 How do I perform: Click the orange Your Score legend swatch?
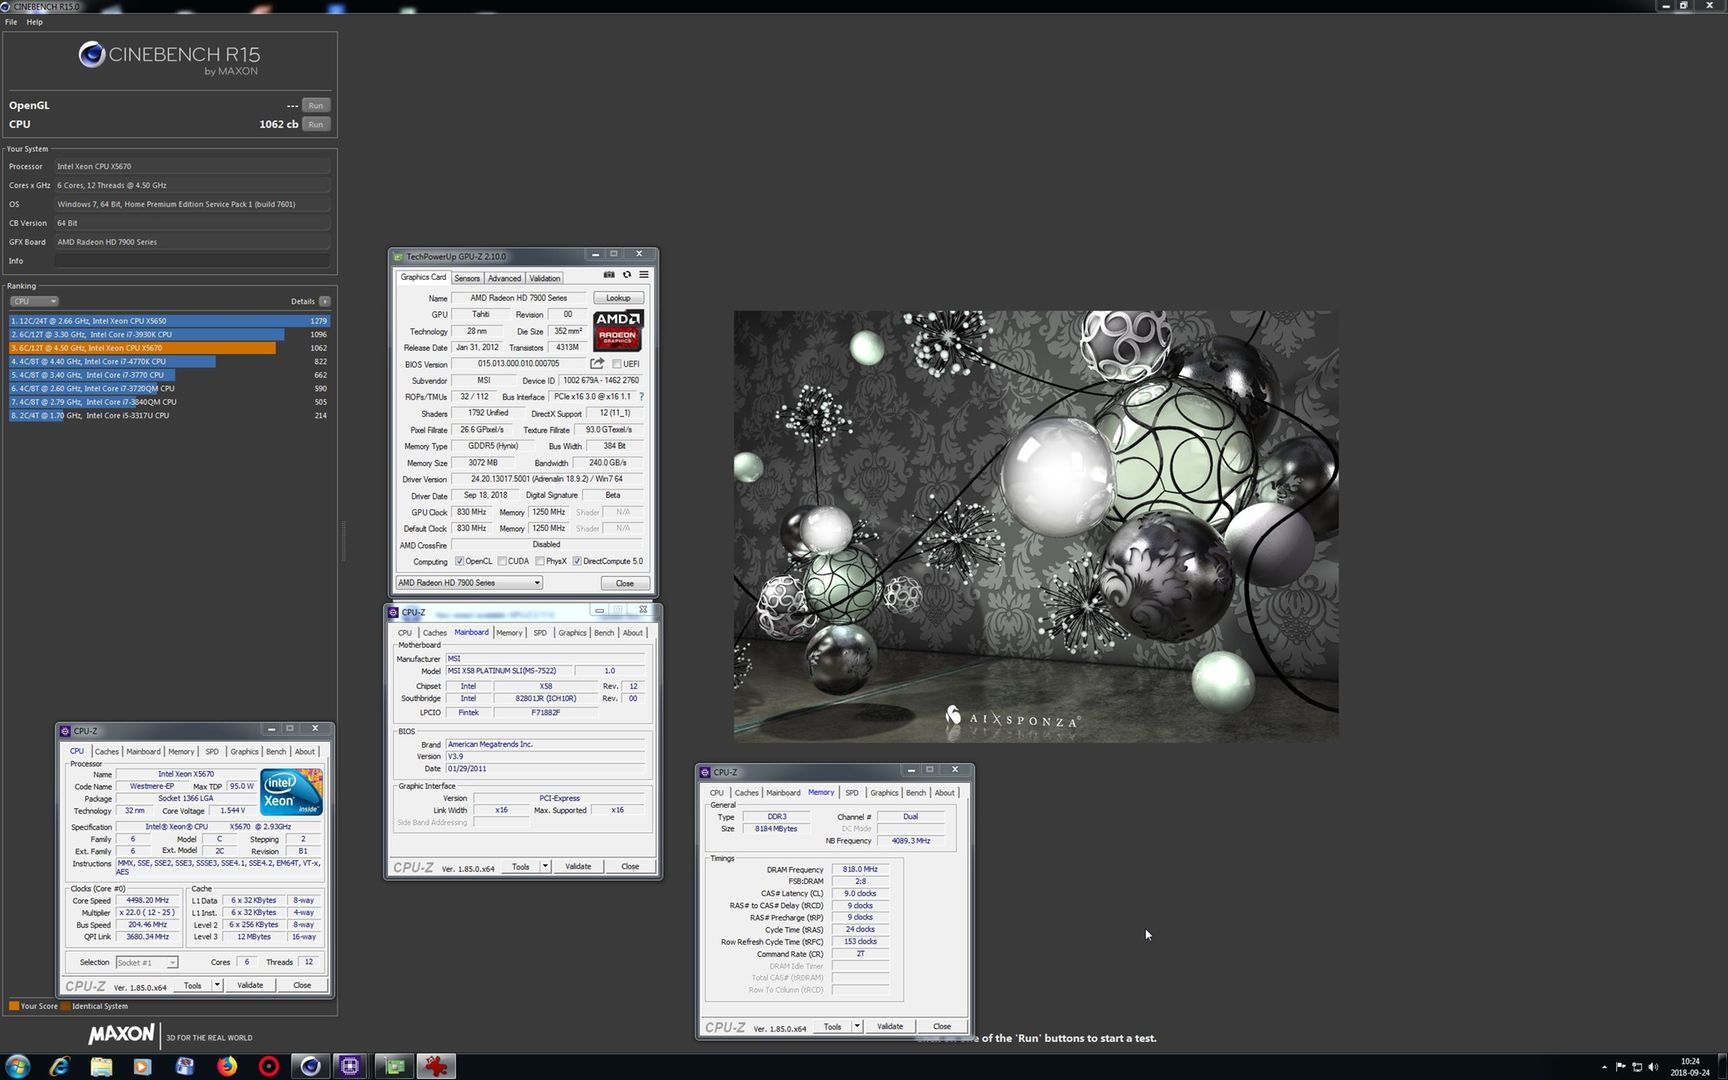pos(14,1006)
